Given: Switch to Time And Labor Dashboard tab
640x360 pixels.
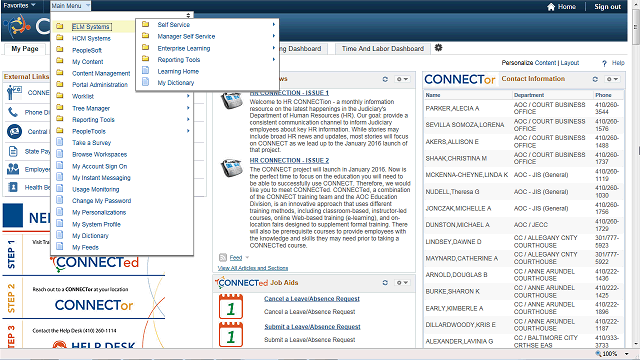Looking at the screenshot, I should tap(382, 49).
